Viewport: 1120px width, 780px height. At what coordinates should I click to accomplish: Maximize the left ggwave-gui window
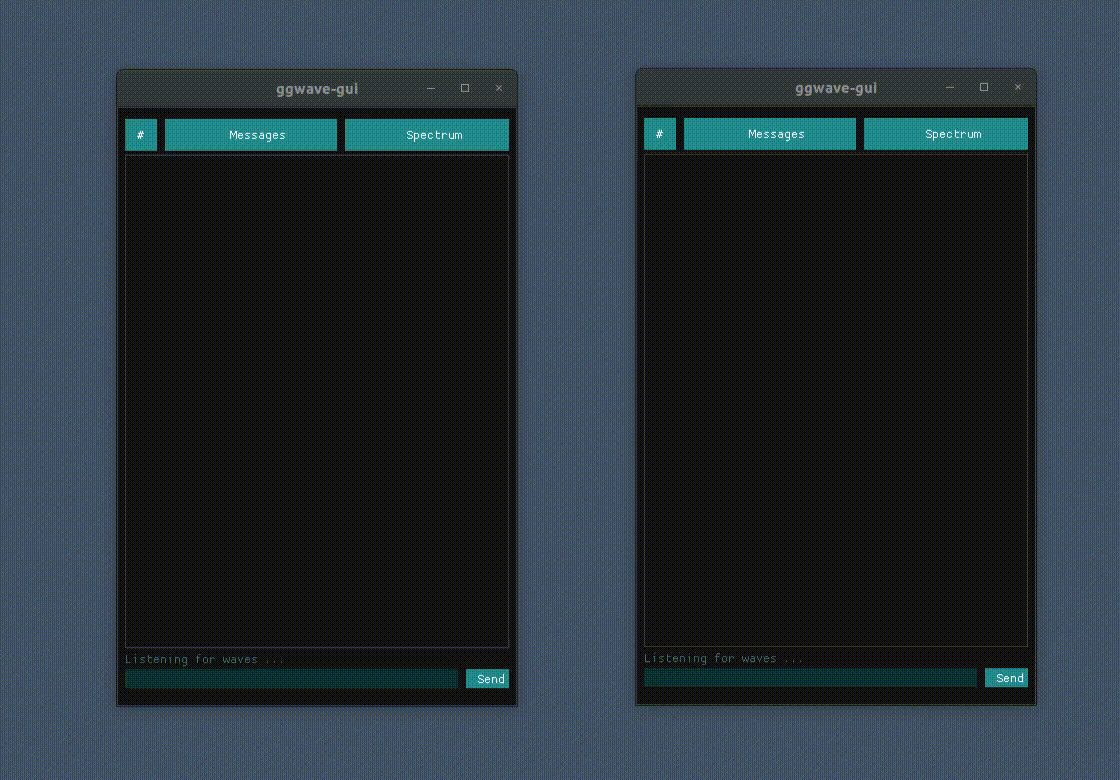pos(465,89)
